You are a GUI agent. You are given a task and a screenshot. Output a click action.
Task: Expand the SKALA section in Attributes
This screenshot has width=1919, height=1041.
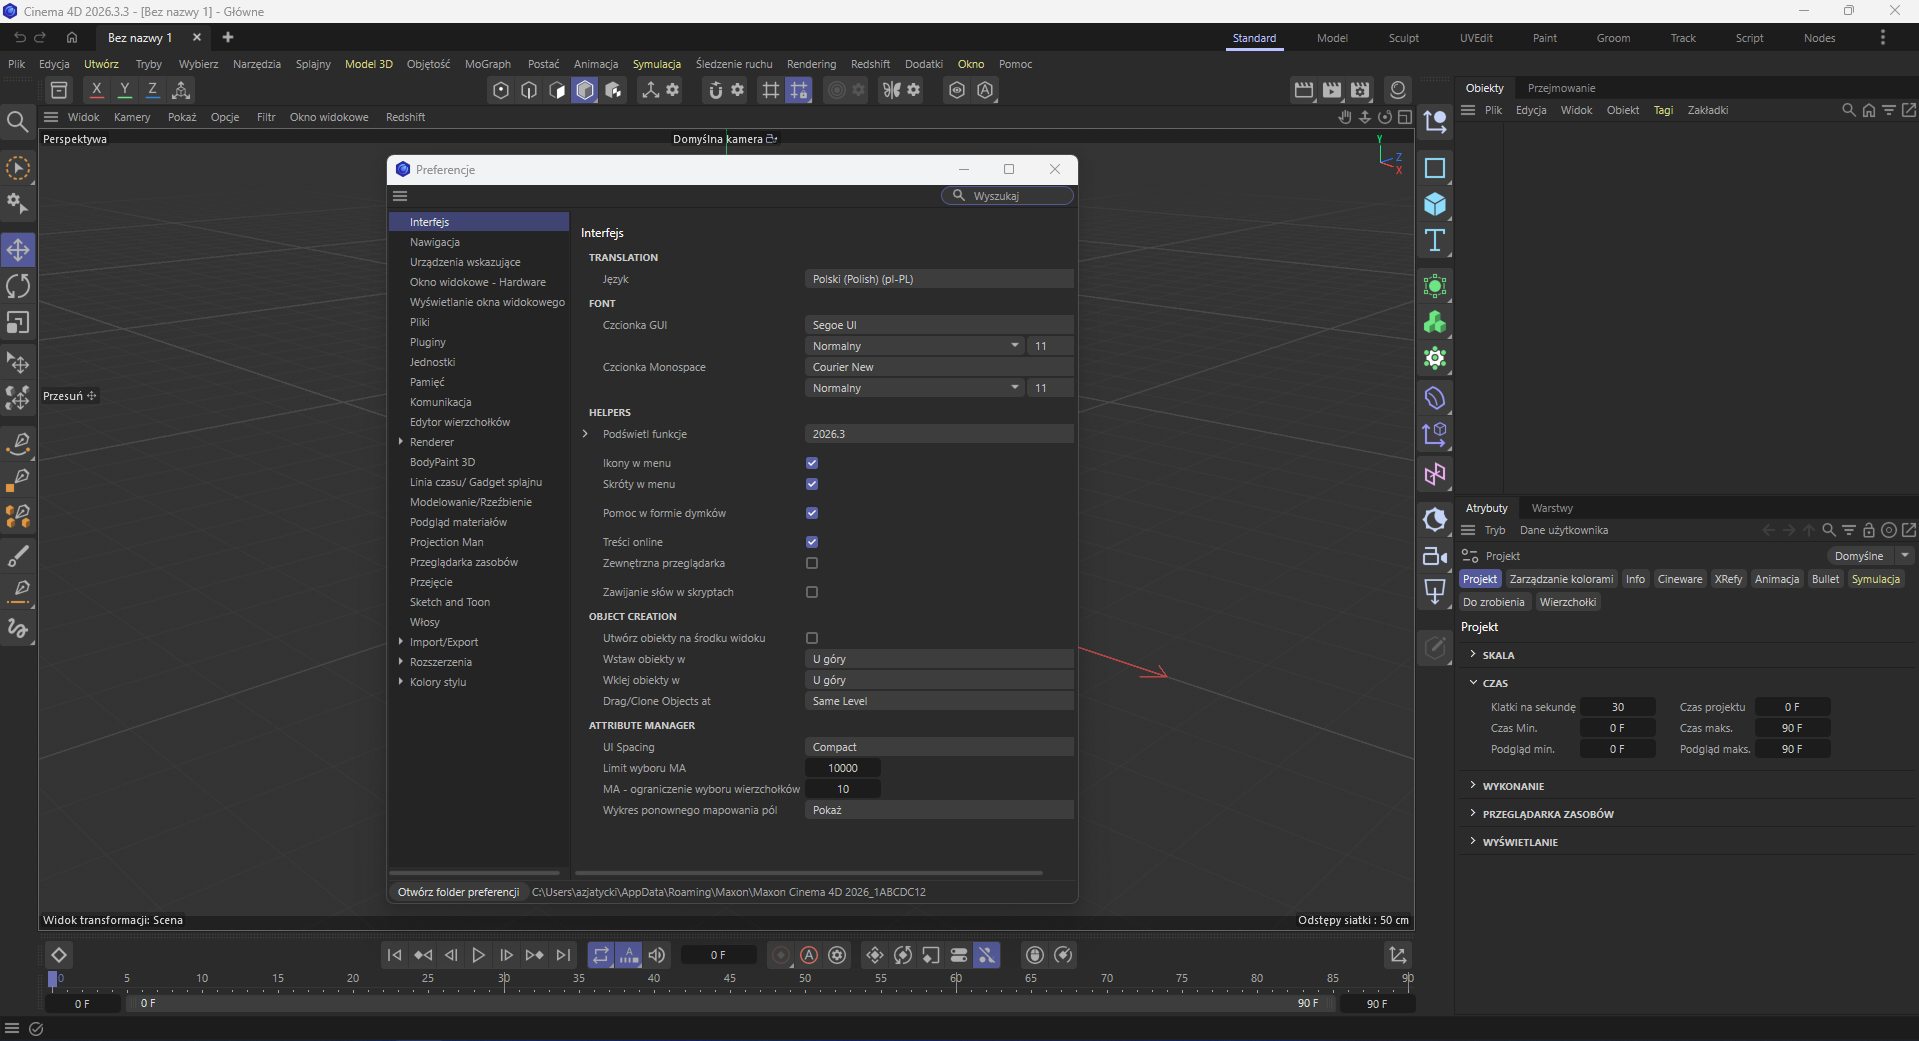pyautogui.click(x=1473, y=654)
